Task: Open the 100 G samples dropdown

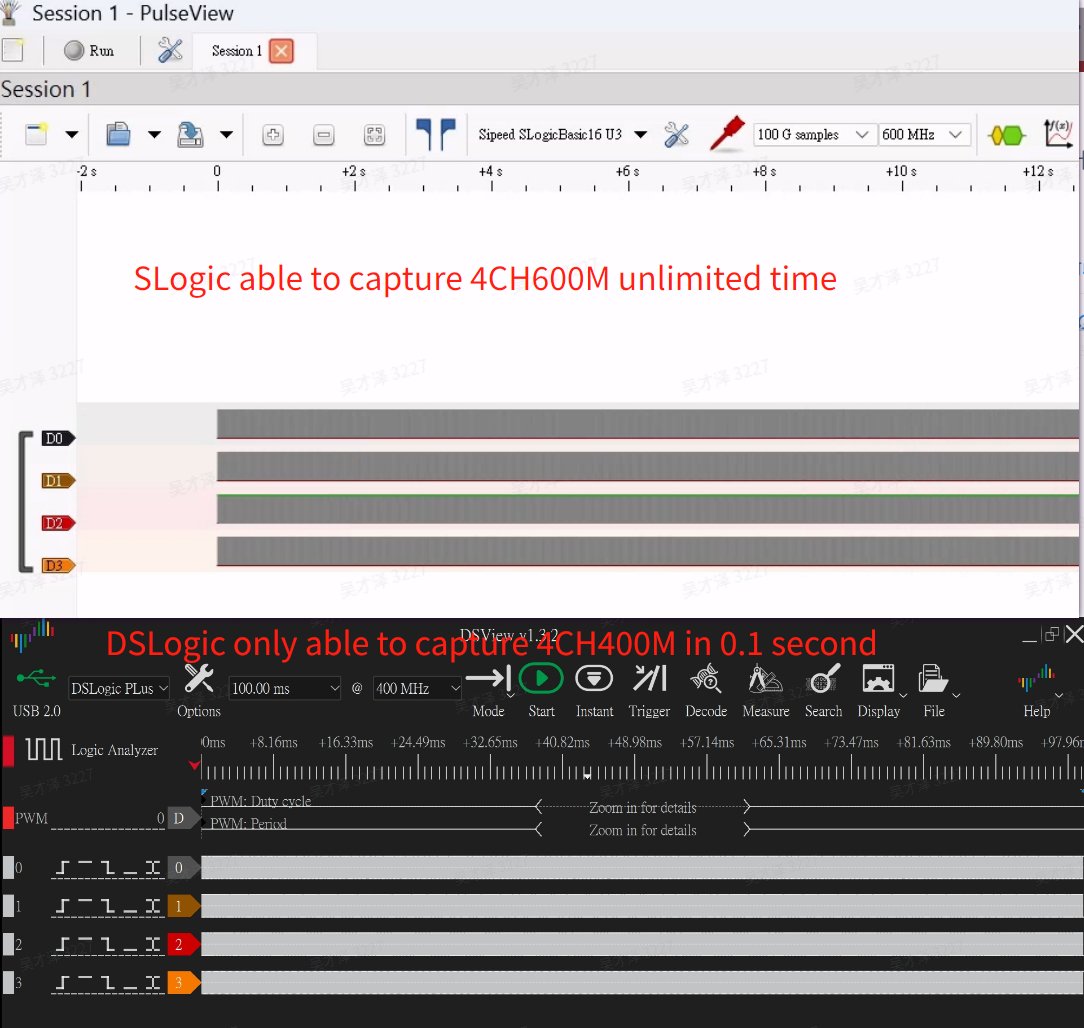Action: click(814, 134)
